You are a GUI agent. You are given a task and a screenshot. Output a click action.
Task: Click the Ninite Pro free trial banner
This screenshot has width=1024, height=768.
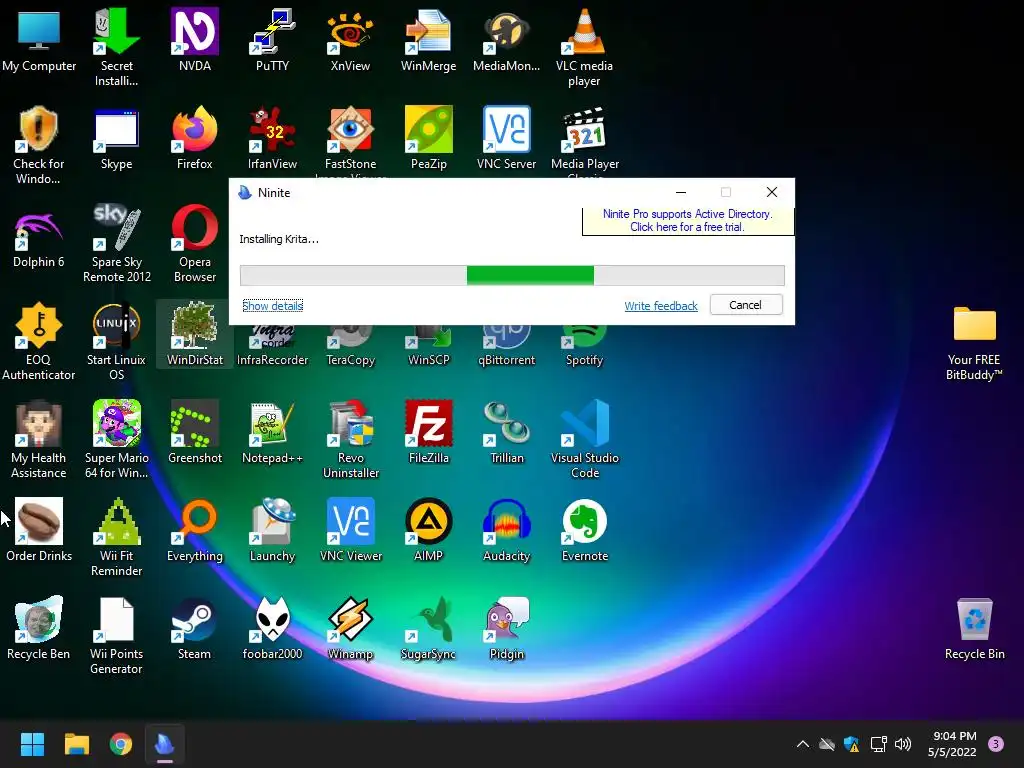pos(688,221)
